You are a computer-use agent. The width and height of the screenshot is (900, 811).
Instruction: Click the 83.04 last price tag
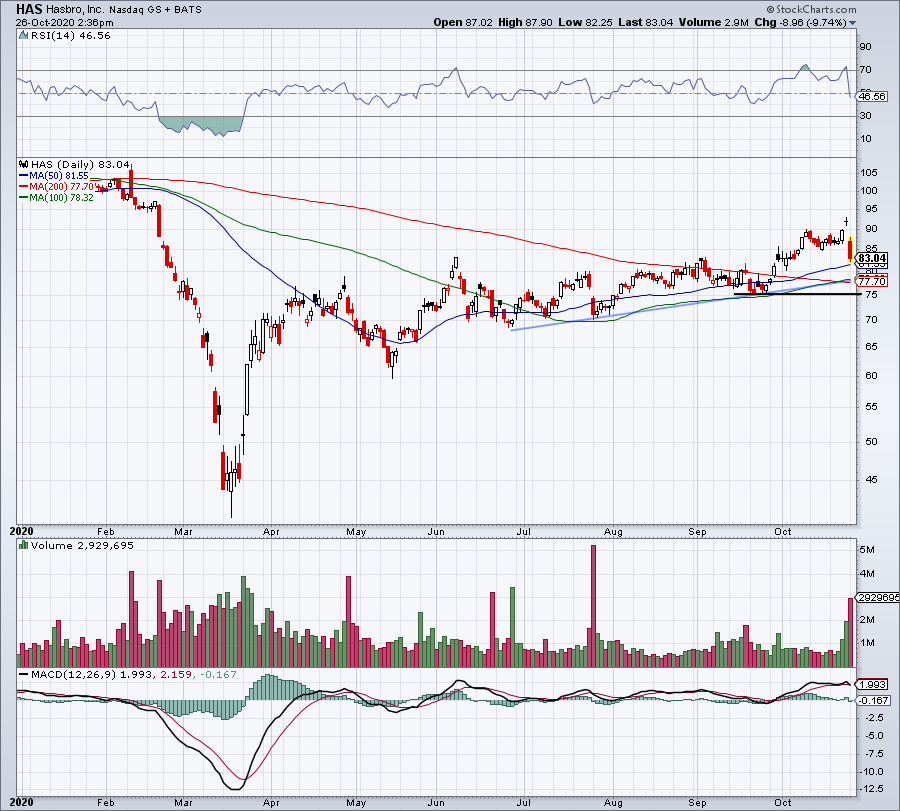tap(872, 258)
